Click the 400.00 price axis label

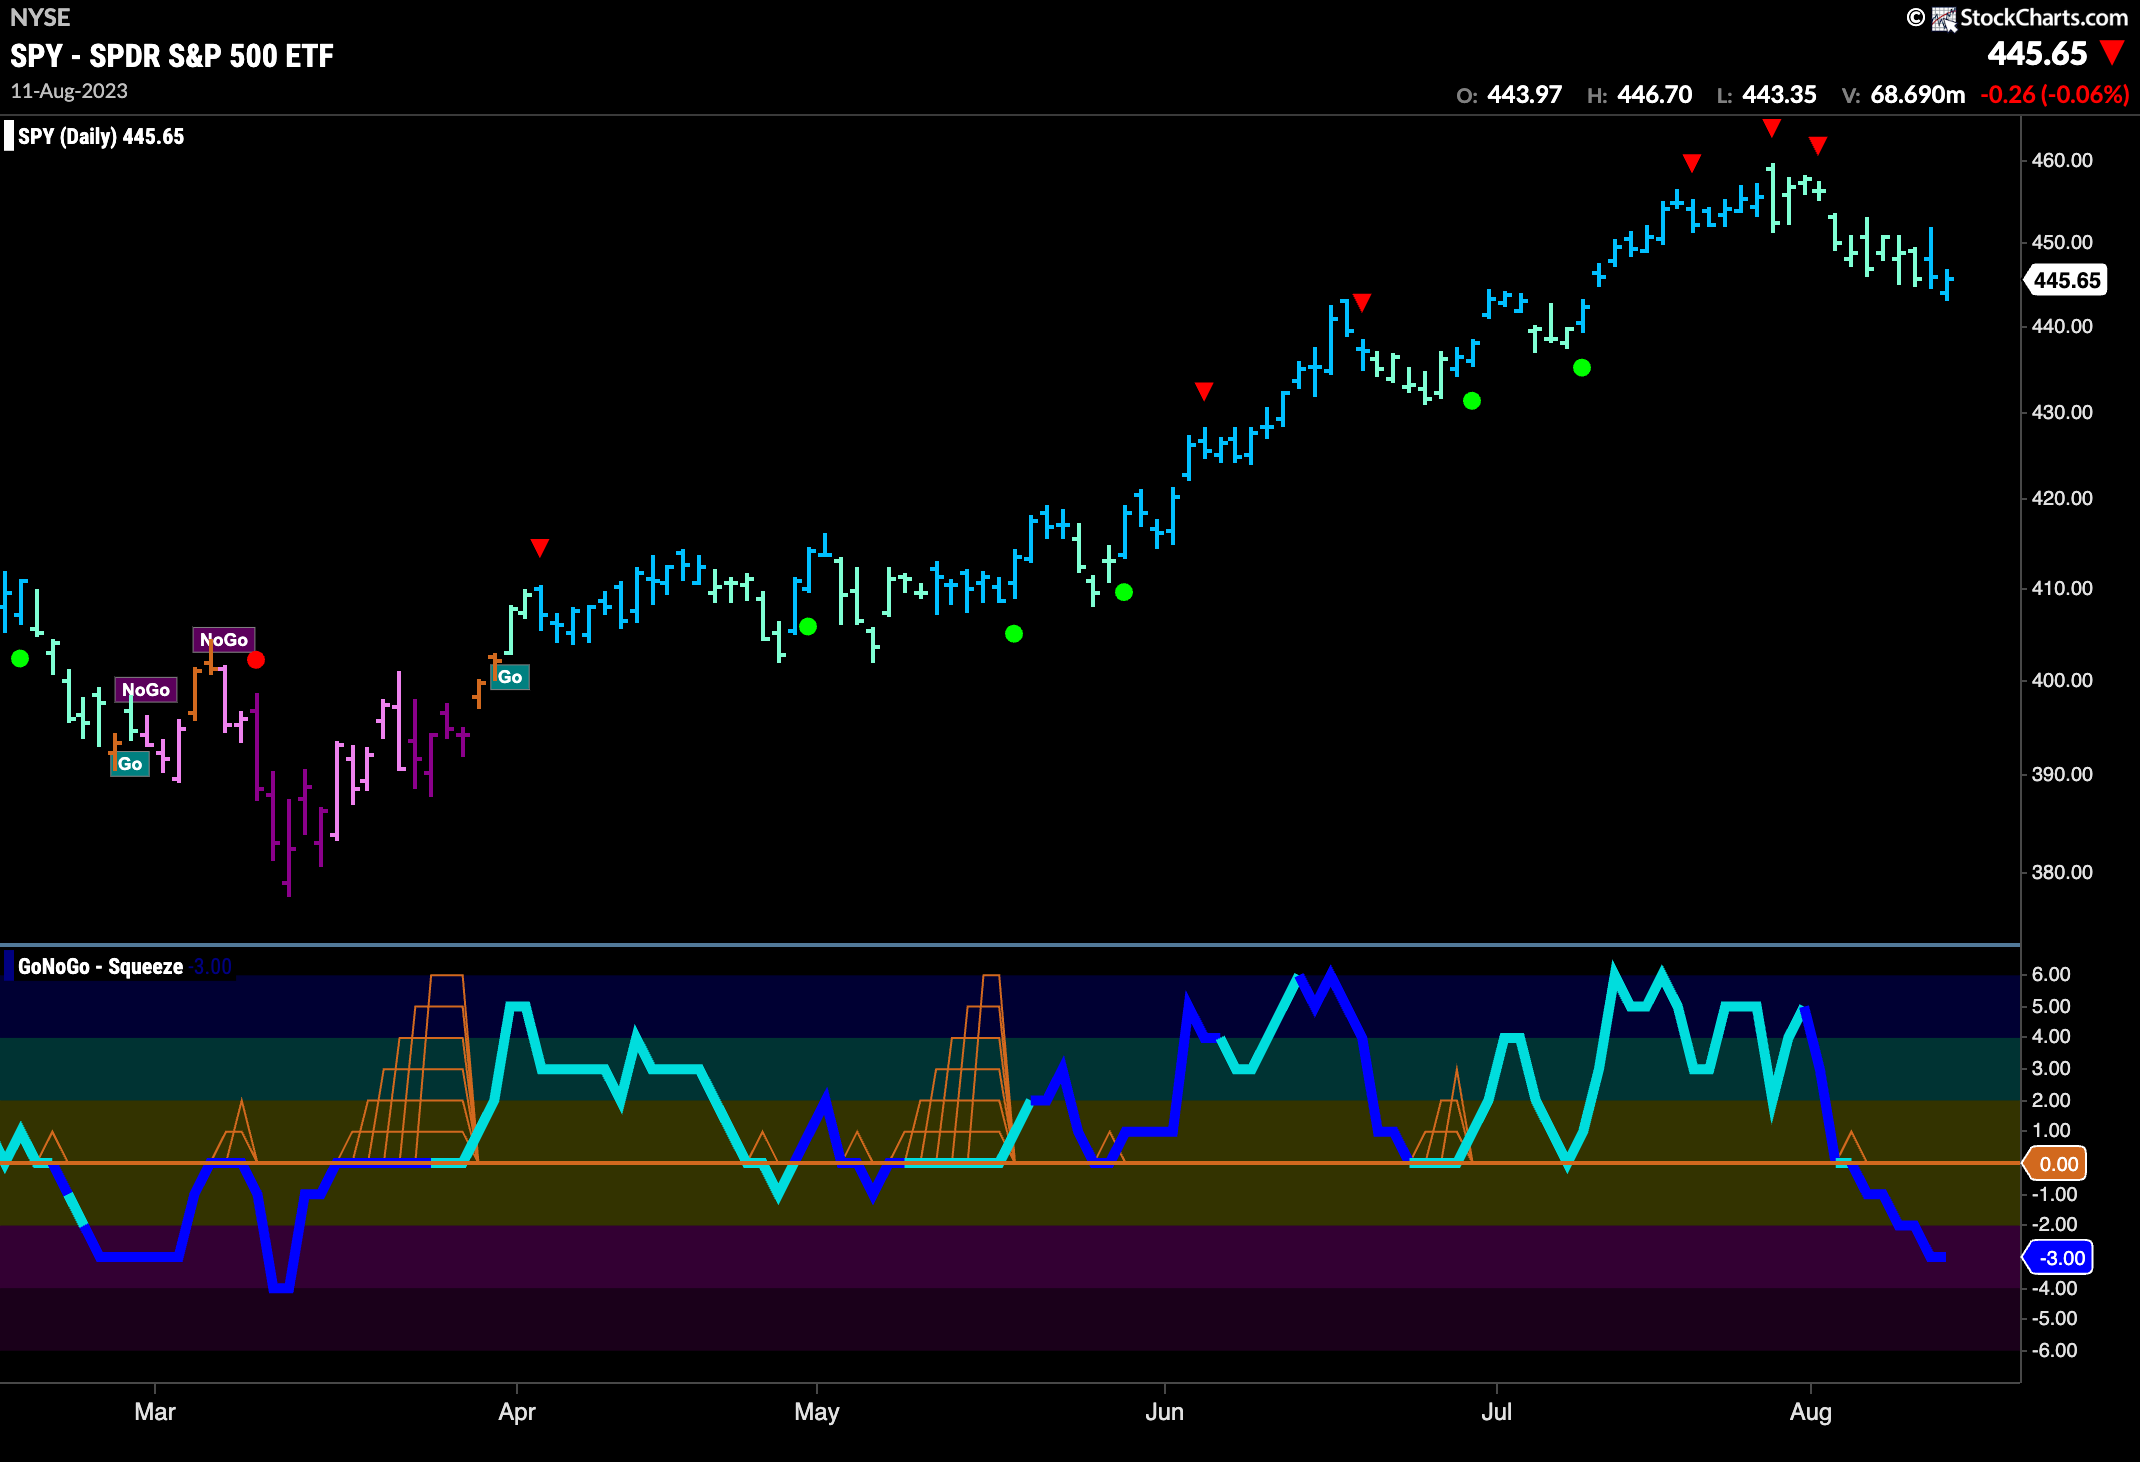[2062, 680]
